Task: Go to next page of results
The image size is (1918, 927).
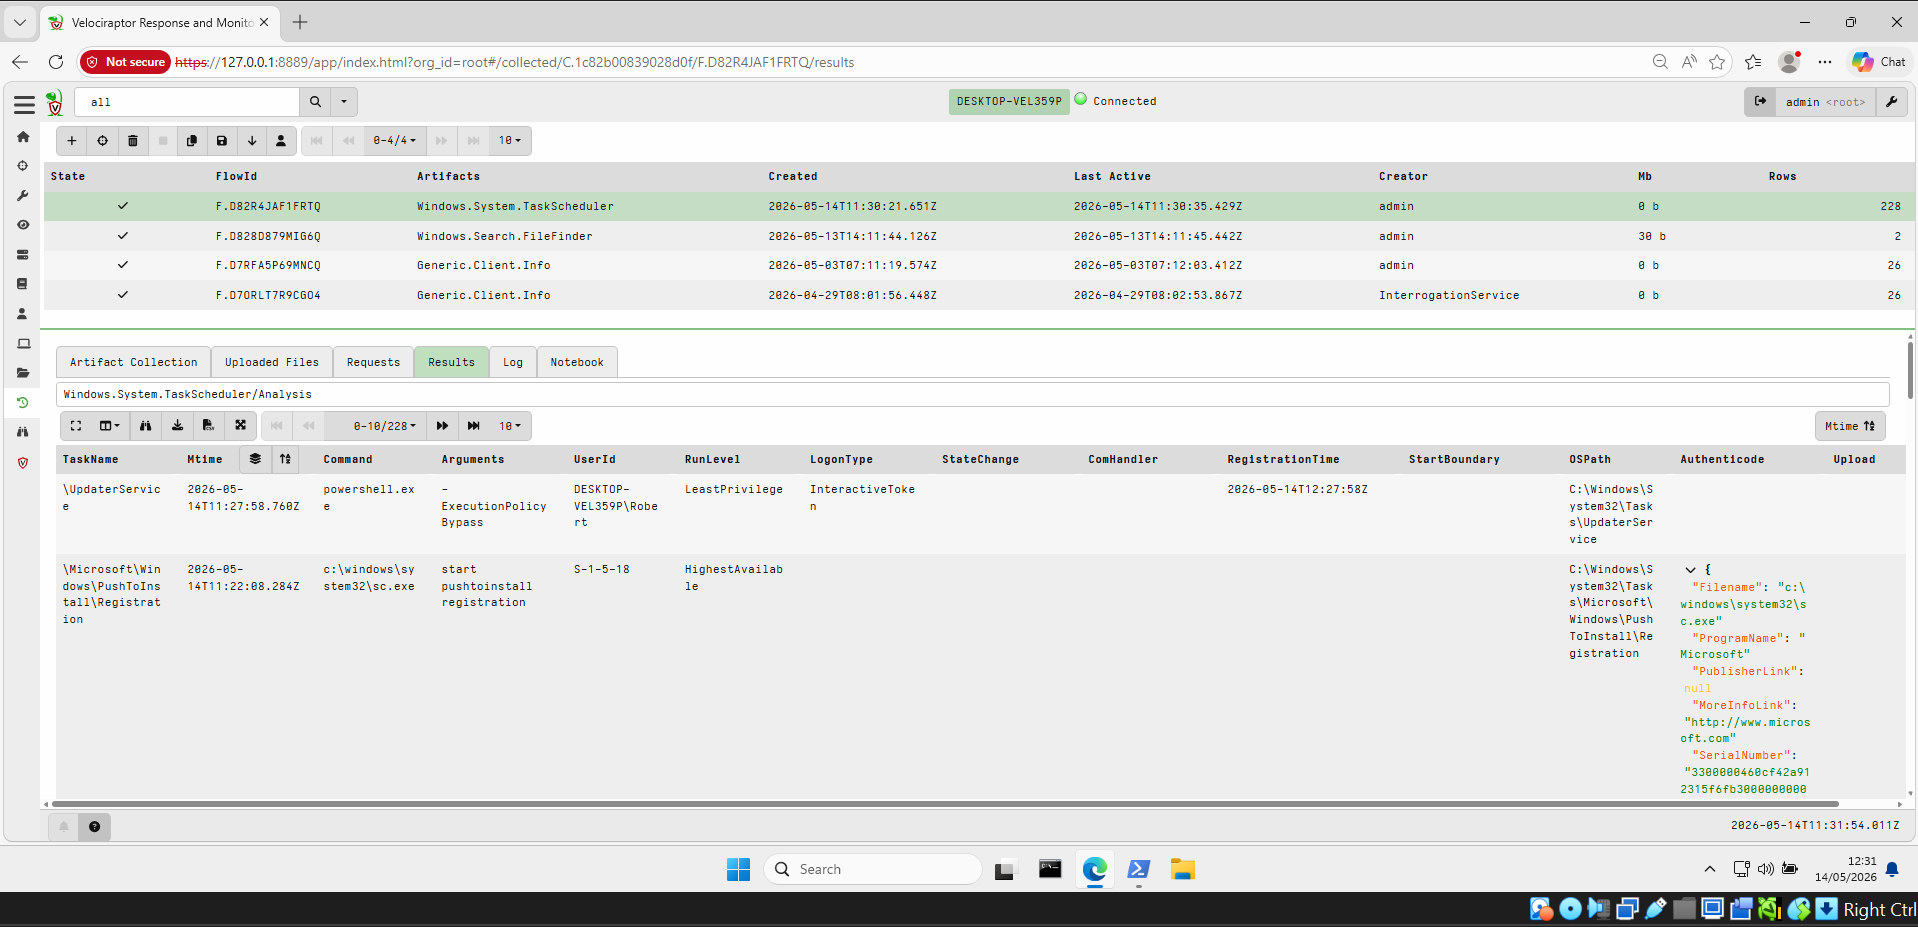Action: pyautogui.click(x=442, y=426)
